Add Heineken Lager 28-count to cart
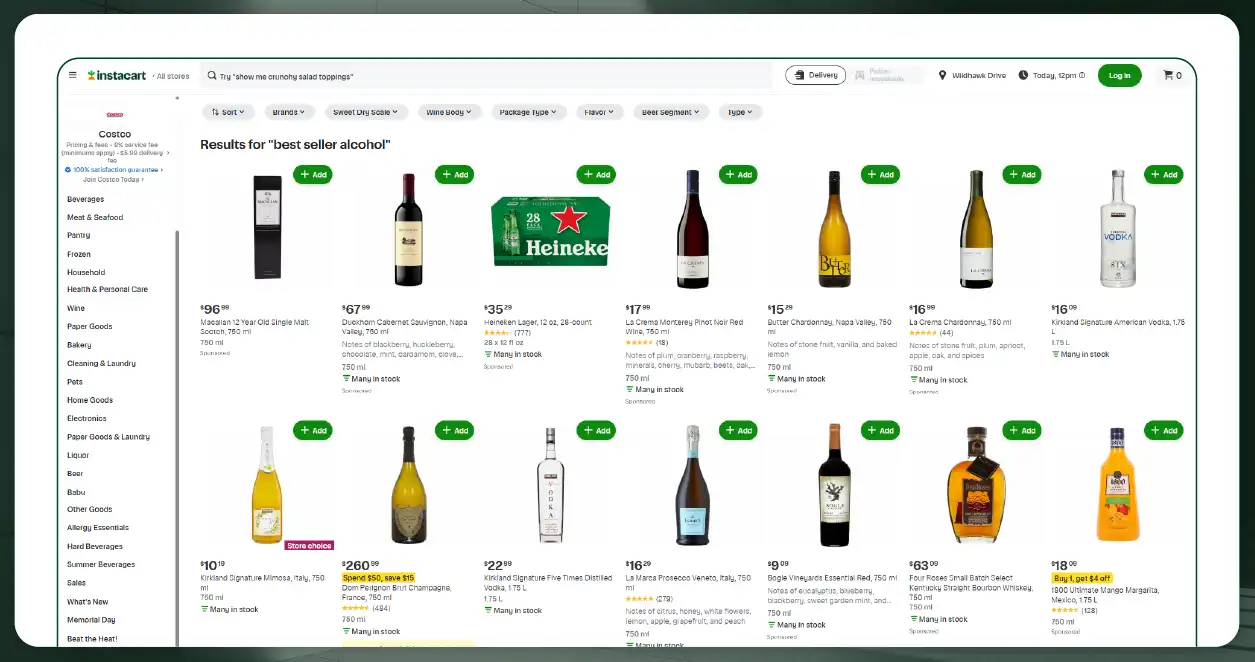 (597, 174)
